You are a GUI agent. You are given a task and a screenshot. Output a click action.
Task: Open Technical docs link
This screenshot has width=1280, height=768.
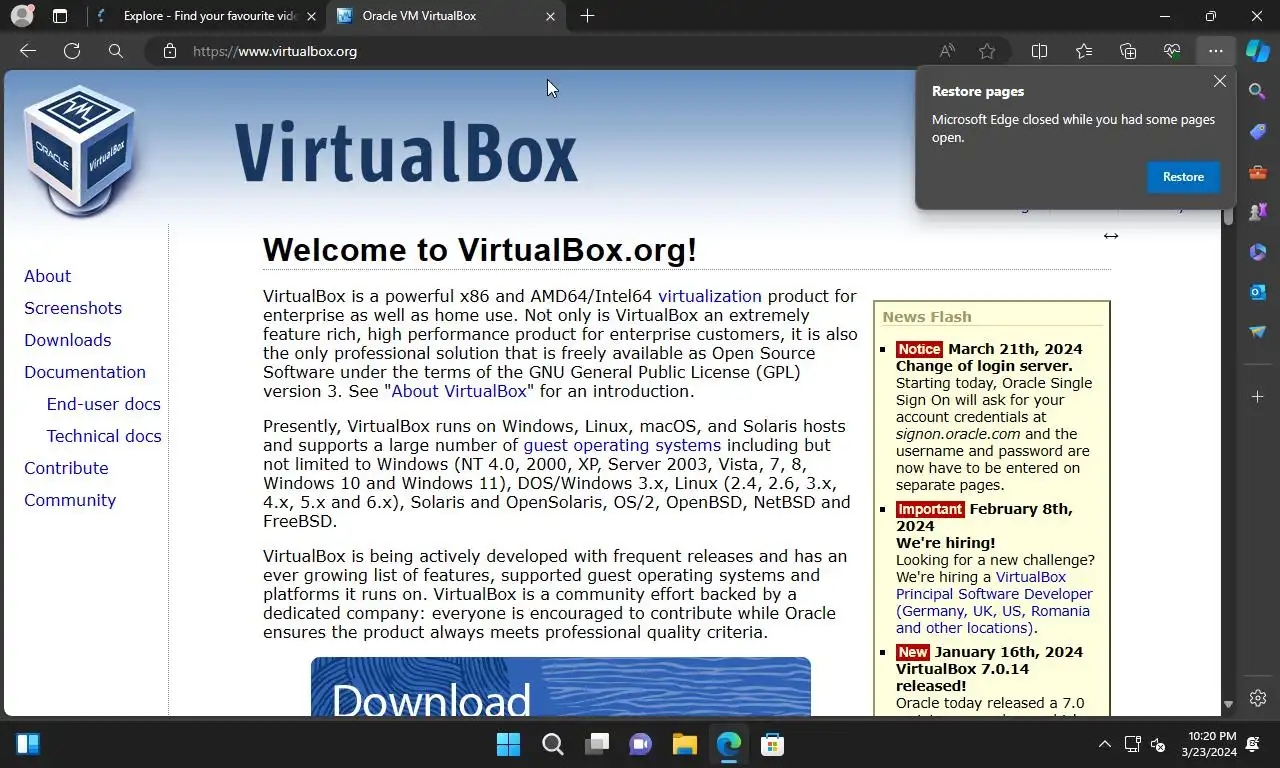(103, 436)
